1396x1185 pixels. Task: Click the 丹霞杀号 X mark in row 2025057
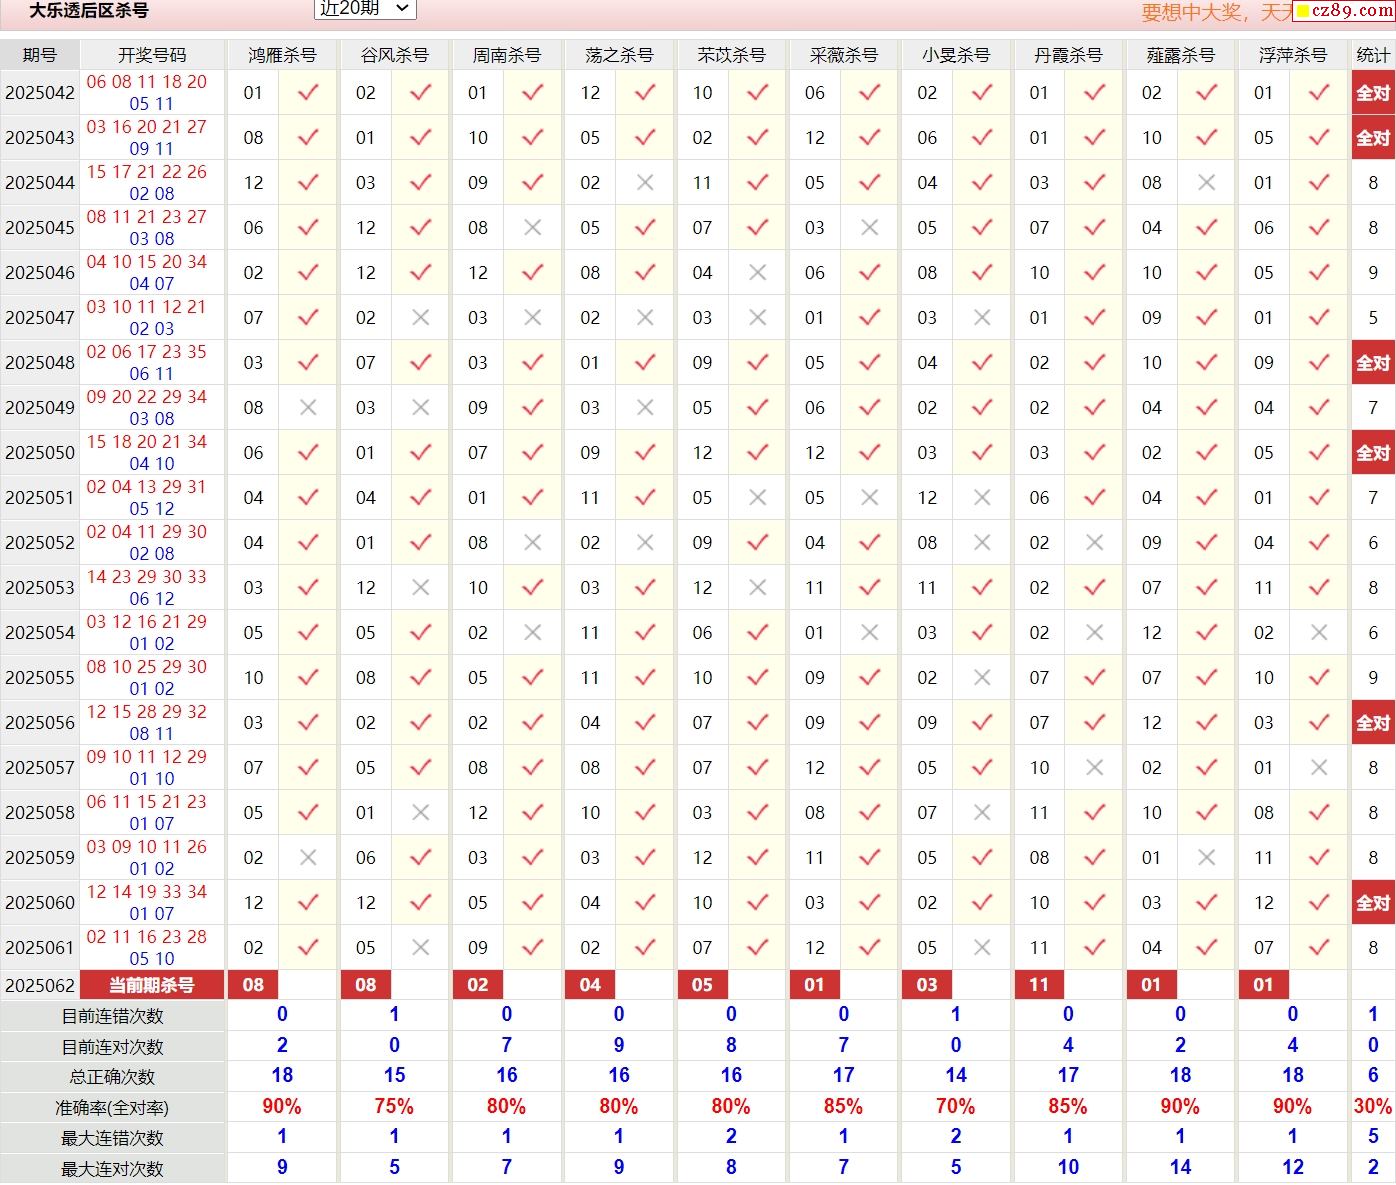[x=1095, y=768]
